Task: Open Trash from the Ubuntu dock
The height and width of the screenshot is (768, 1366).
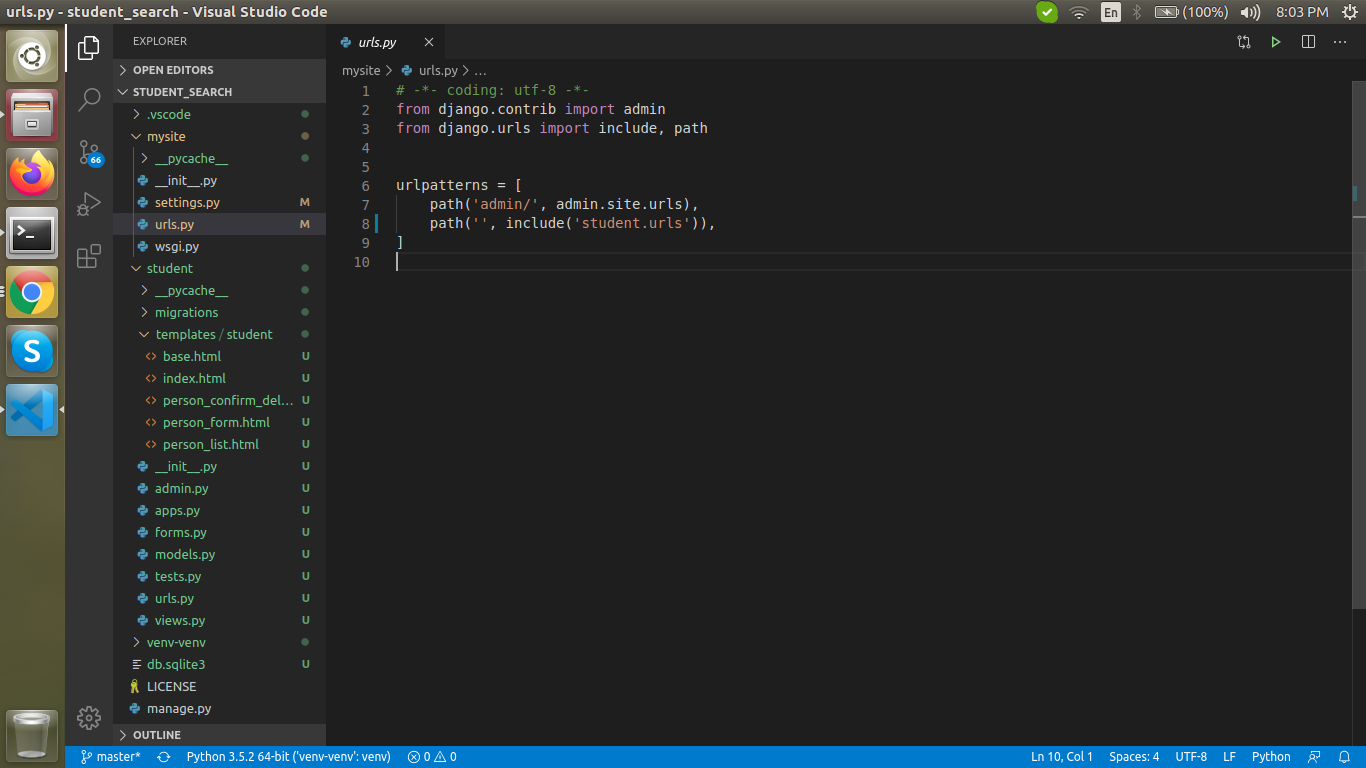Action: tap(32, 735)
